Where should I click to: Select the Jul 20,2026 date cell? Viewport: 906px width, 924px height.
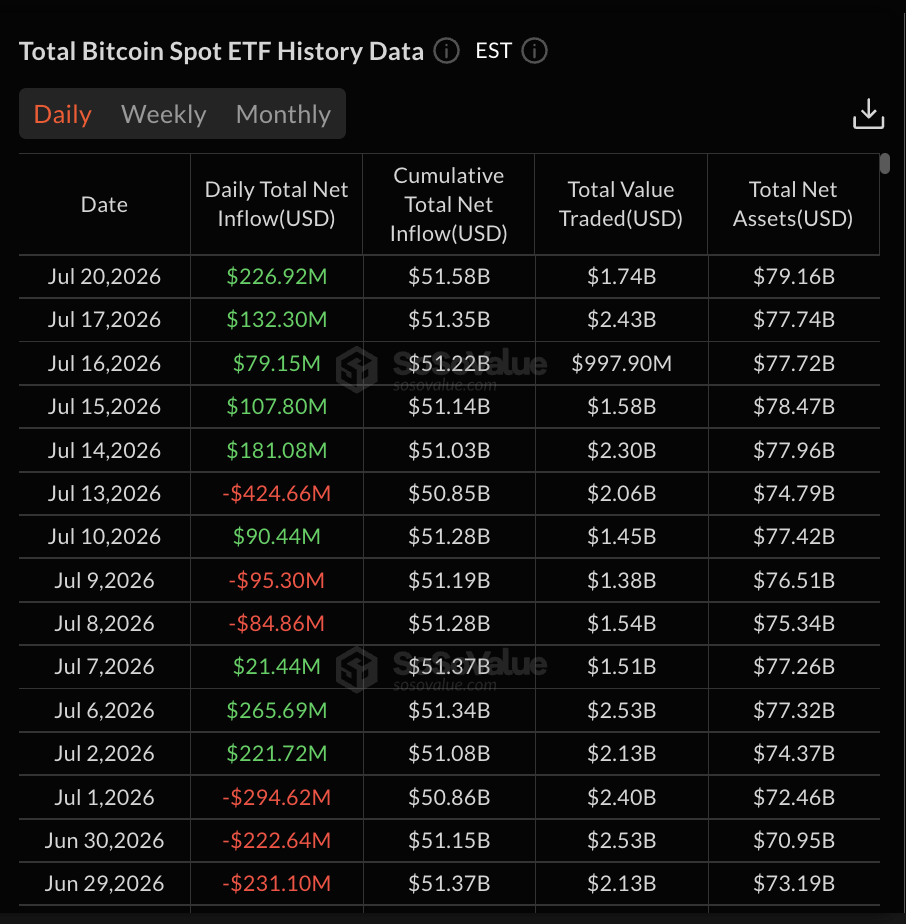click(104, 276)
